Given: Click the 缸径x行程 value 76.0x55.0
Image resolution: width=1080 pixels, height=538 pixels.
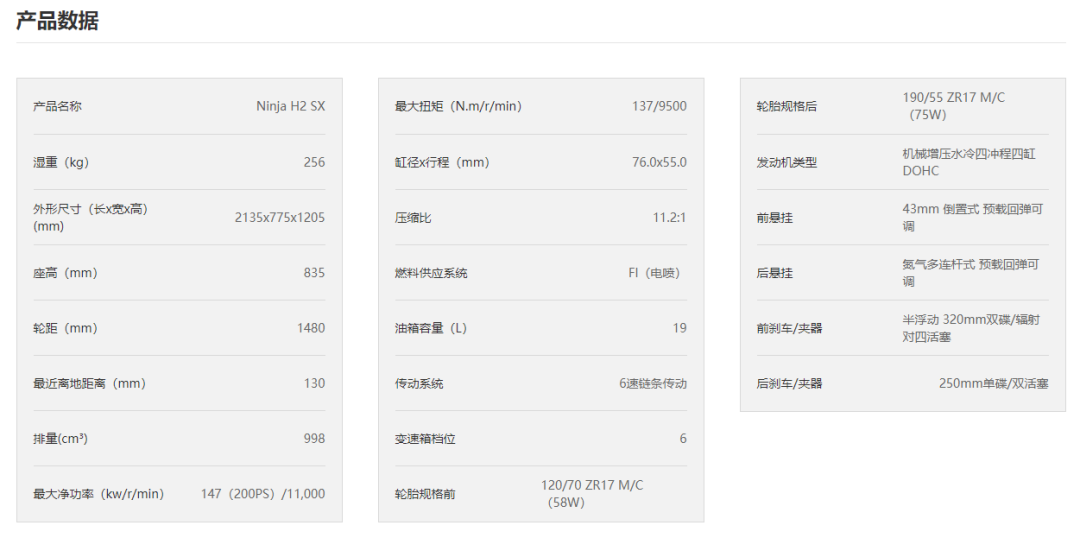Looking at the screenshot, I should (659, 162).
